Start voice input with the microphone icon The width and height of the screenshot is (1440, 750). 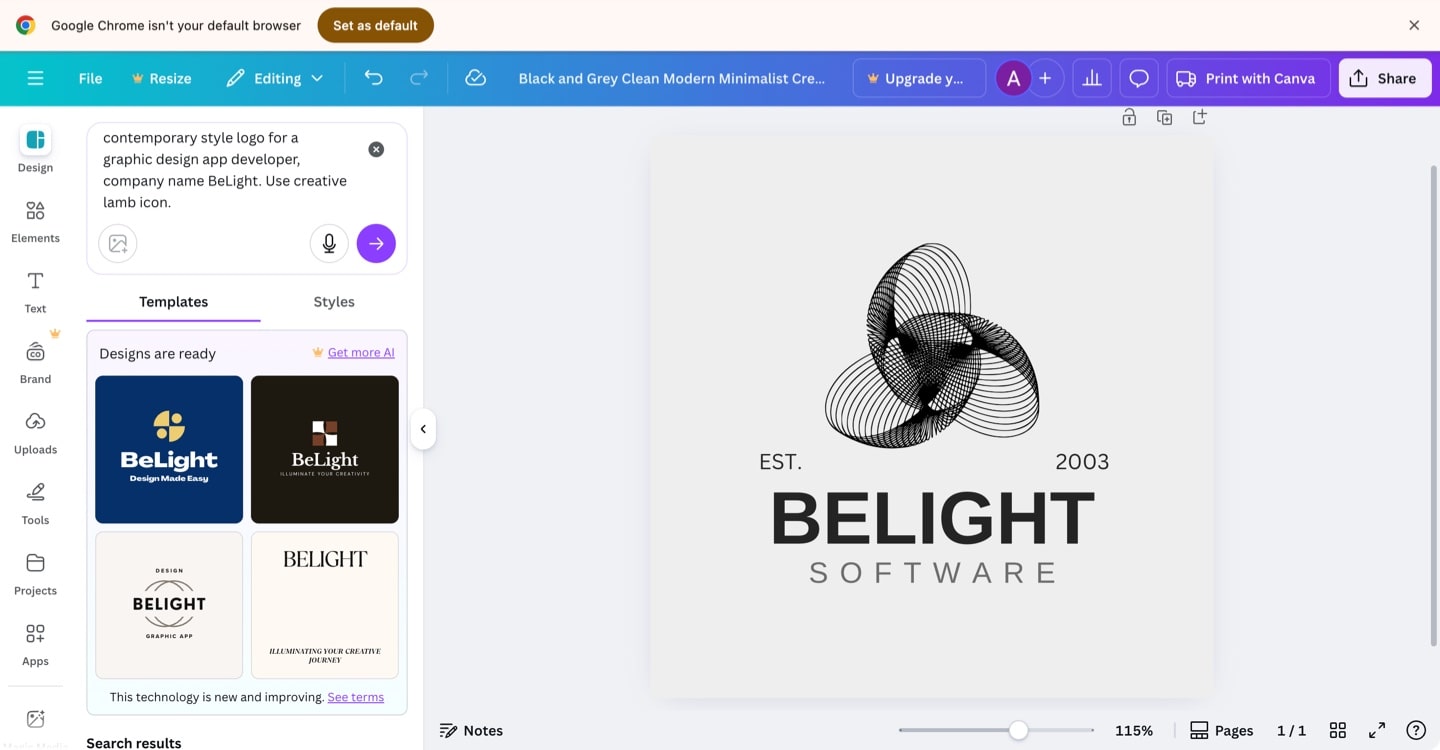tap(329, 243)
